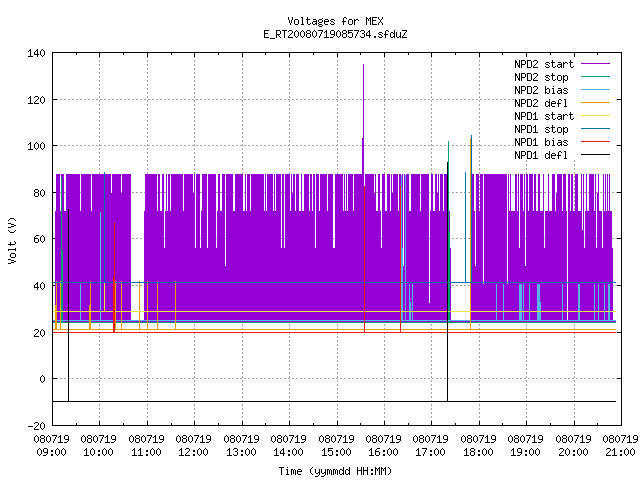Click the yellow NPD1 start legend line
This screenshot has width=640, height=480.
[596, 116]
